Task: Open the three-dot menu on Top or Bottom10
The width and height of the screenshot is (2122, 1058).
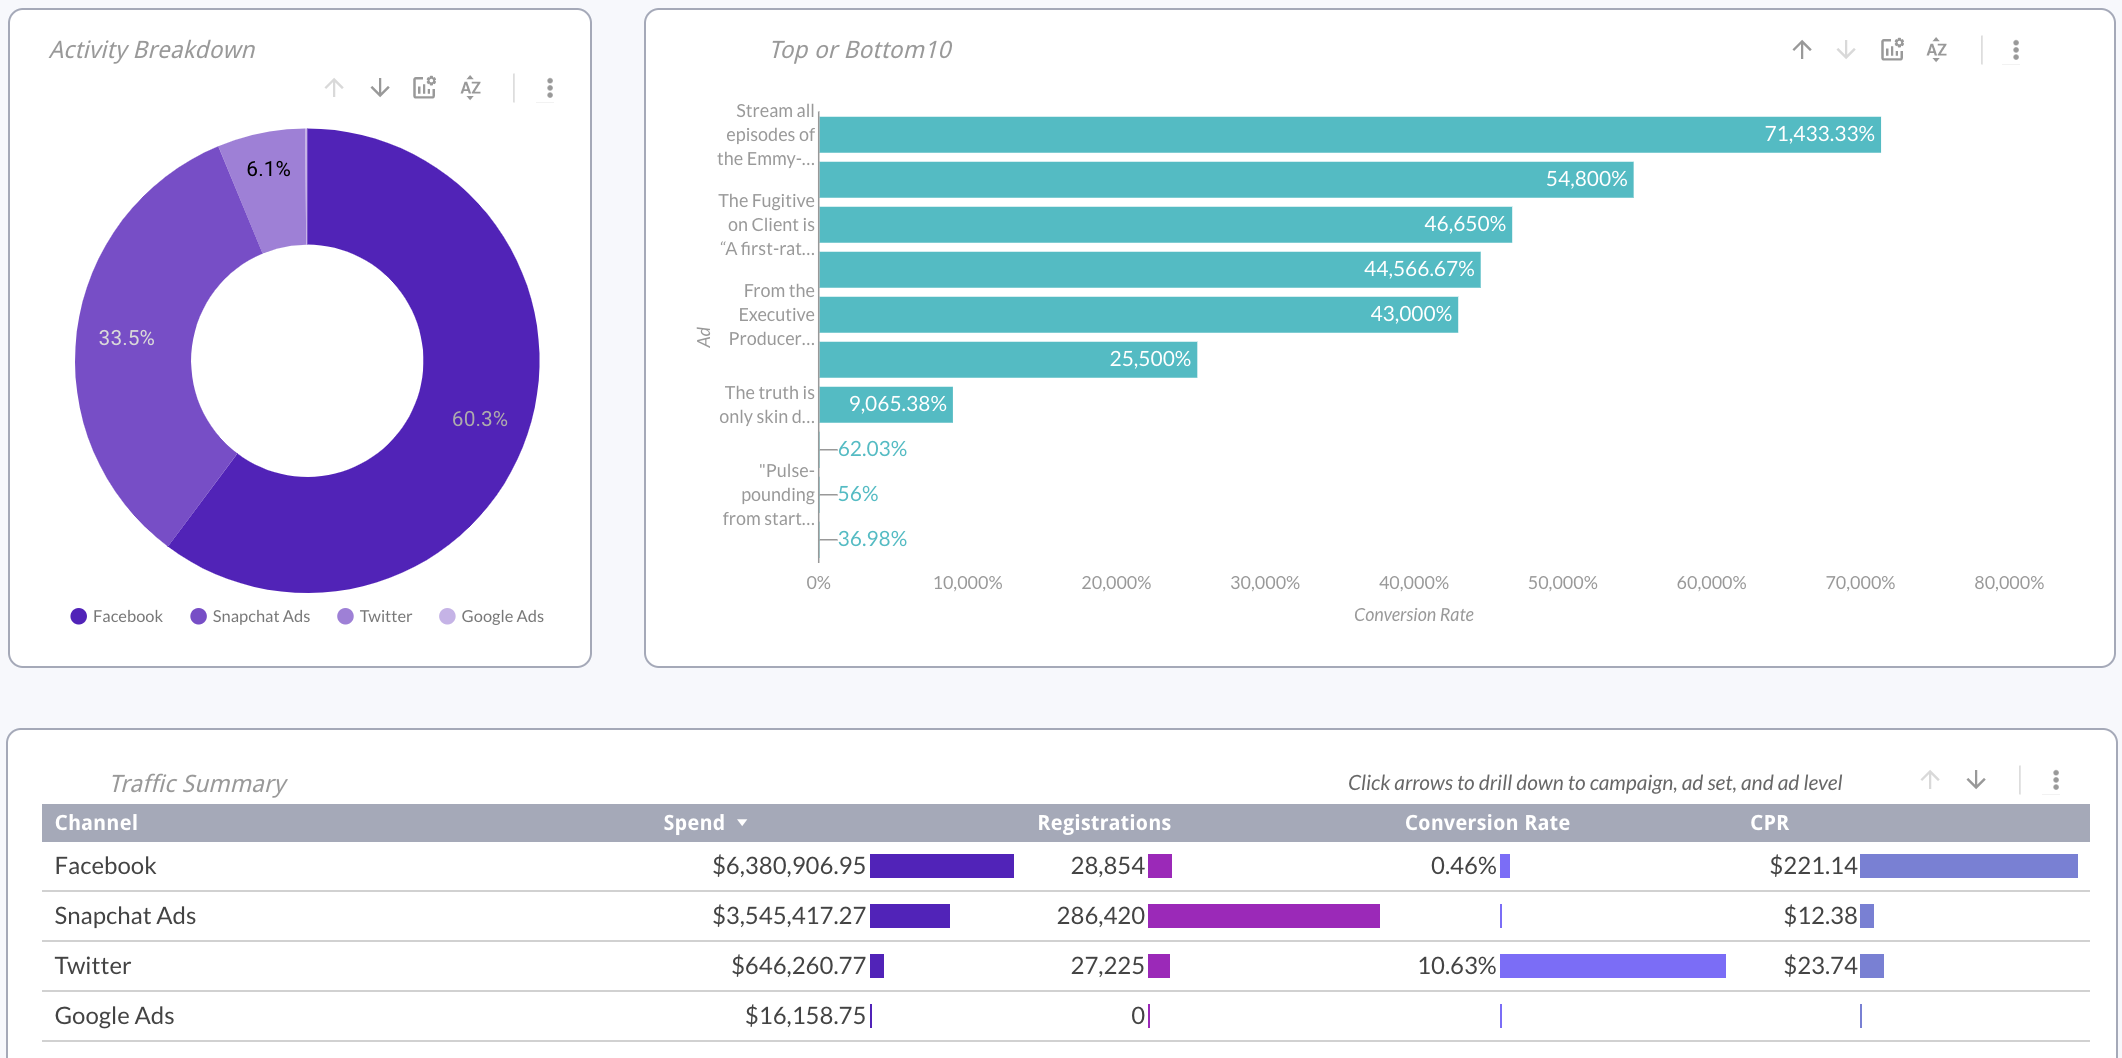Action: click(x=2015, y=49)
